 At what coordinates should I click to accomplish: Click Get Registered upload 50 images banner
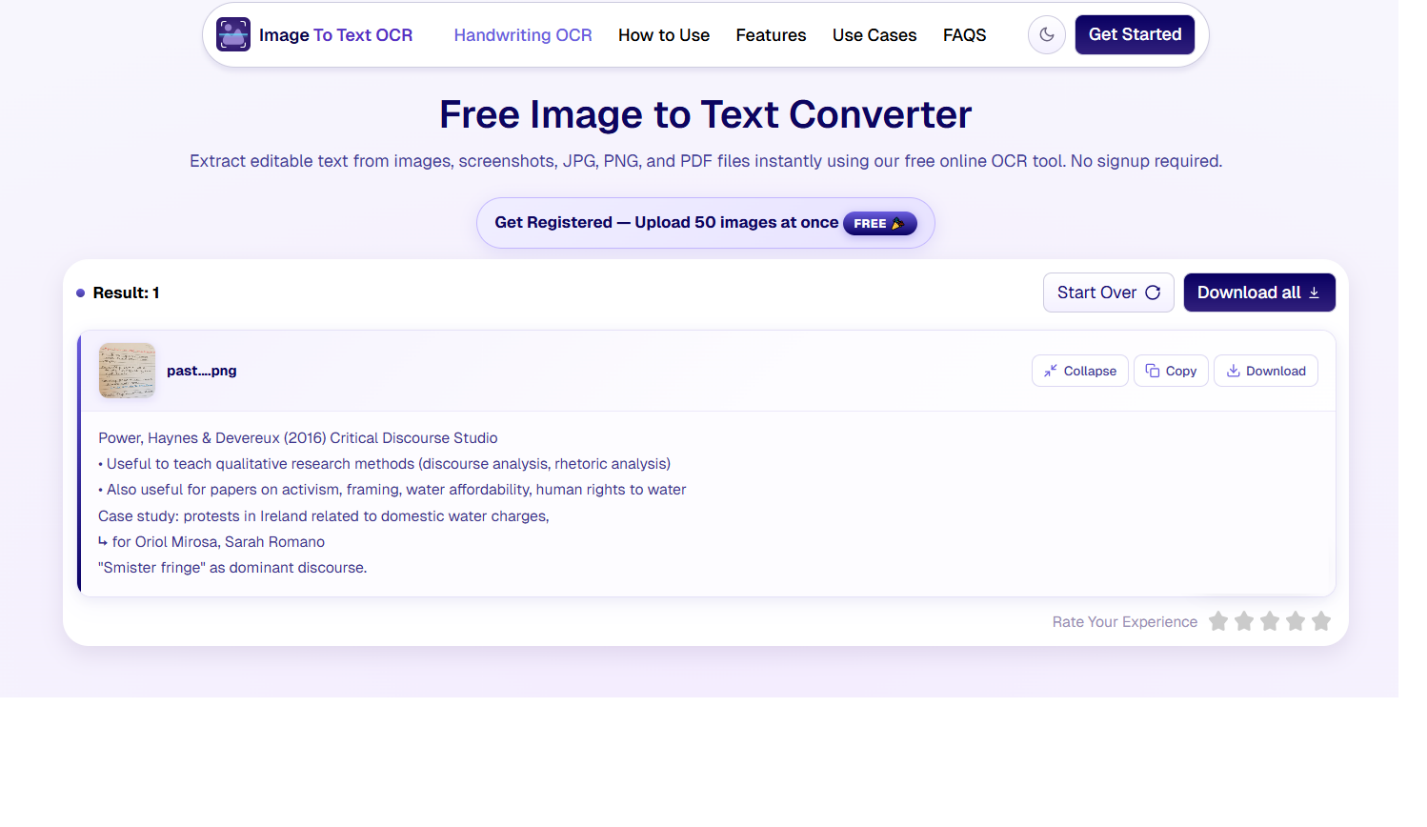[x=705, y=223]
